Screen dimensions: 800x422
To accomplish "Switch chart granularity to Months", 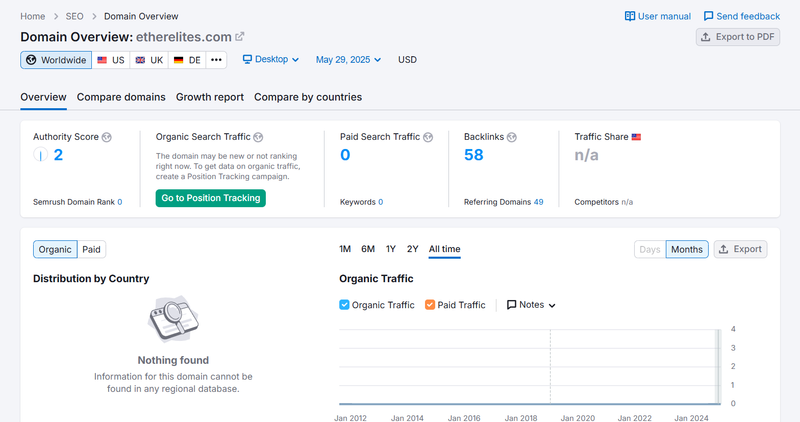I will click(687, 250).
